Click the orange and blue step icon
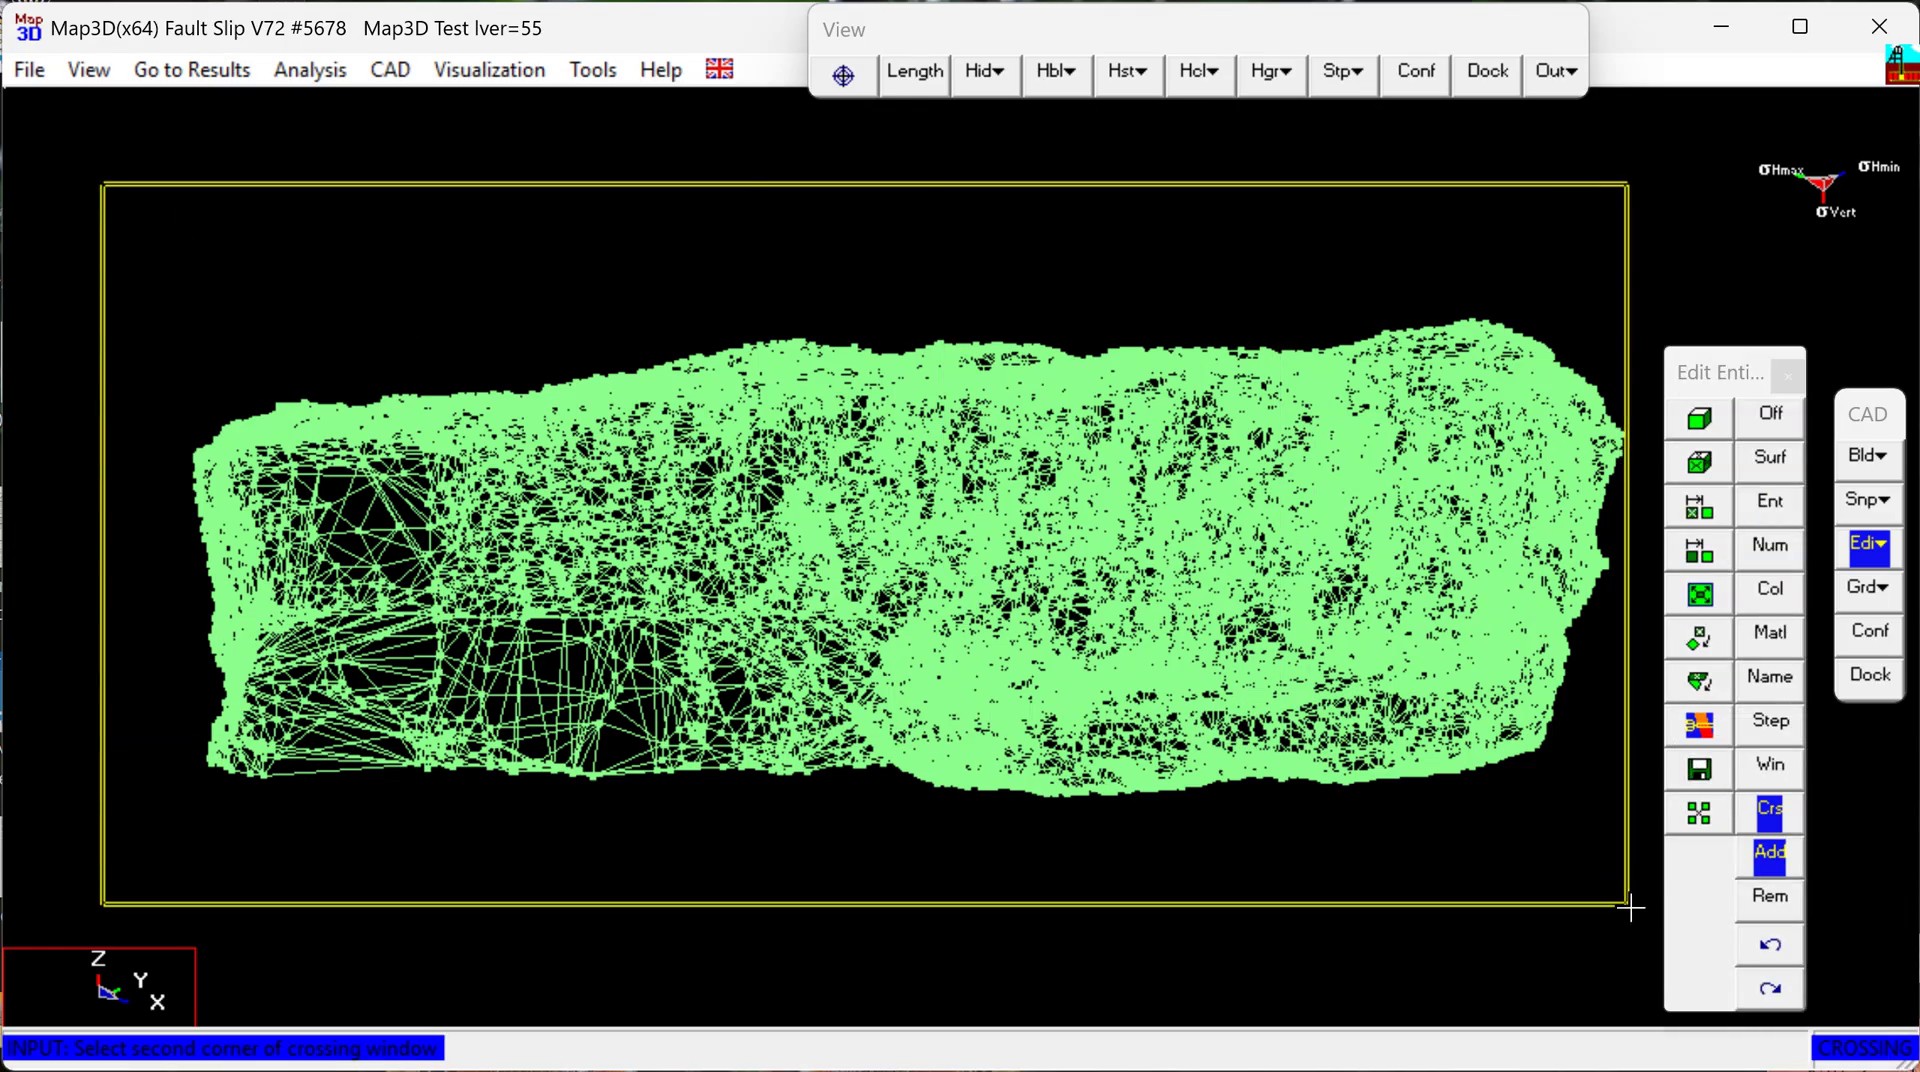The image size is (1920, 1072). coord(1699,725)
